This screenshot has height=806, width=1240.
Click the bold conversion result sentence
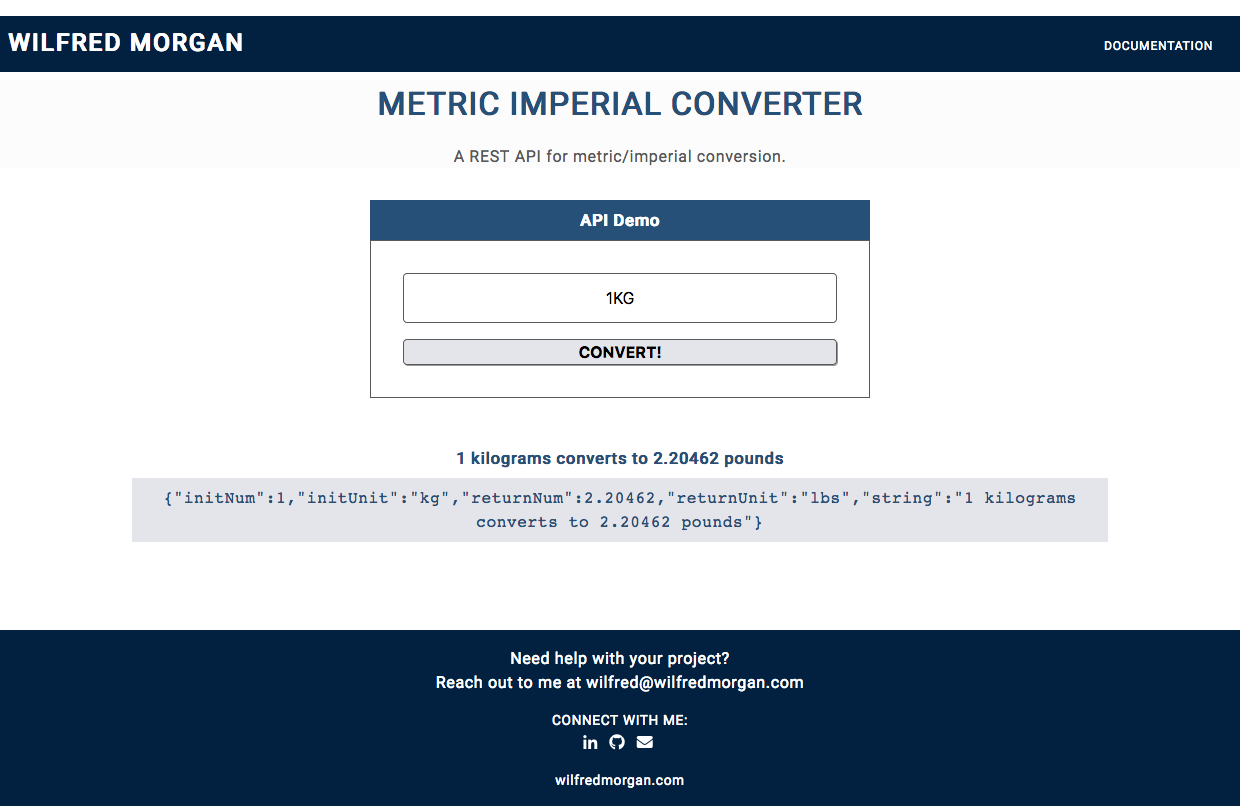coord(620,458)
